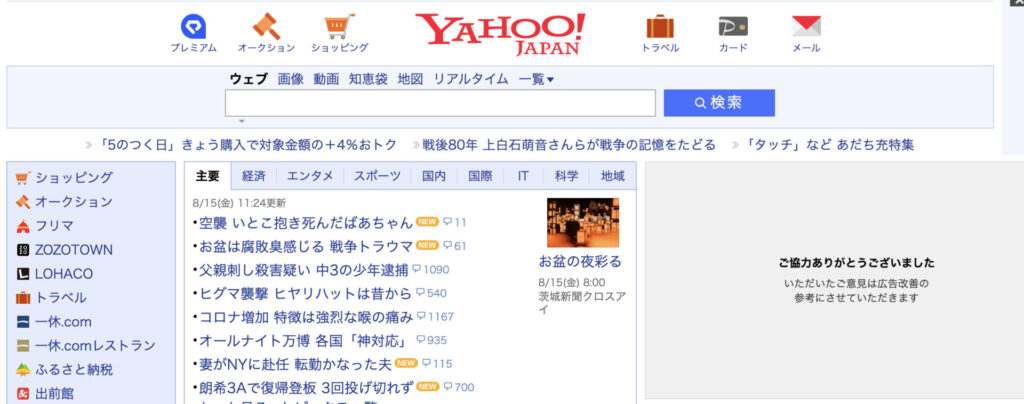Click the ふるさと納税 icon in the sidebar
This screenshot has height=404, width=1024.
(x=23, y=370)
